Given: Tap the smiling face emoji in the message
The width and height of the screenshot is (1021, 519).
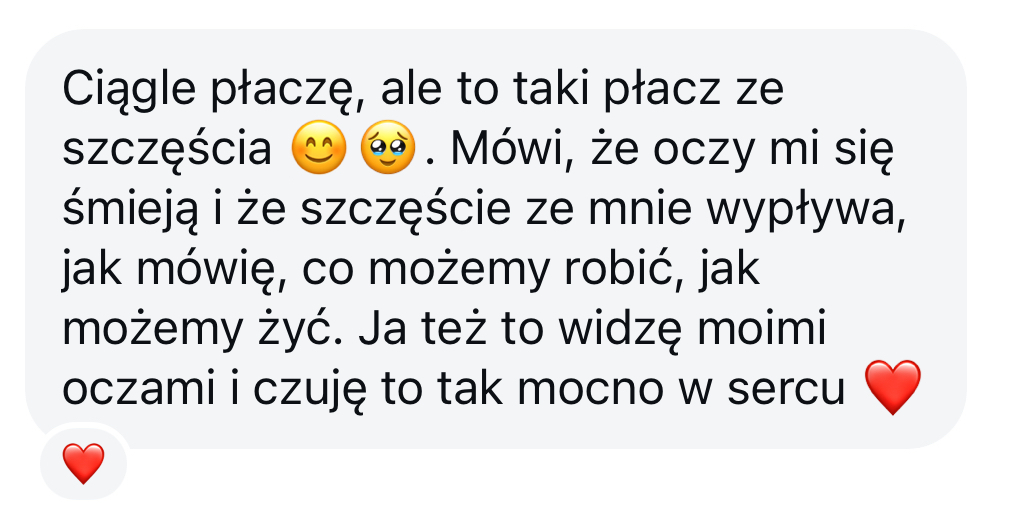Looking at the screenshot, I should point(319,147).
